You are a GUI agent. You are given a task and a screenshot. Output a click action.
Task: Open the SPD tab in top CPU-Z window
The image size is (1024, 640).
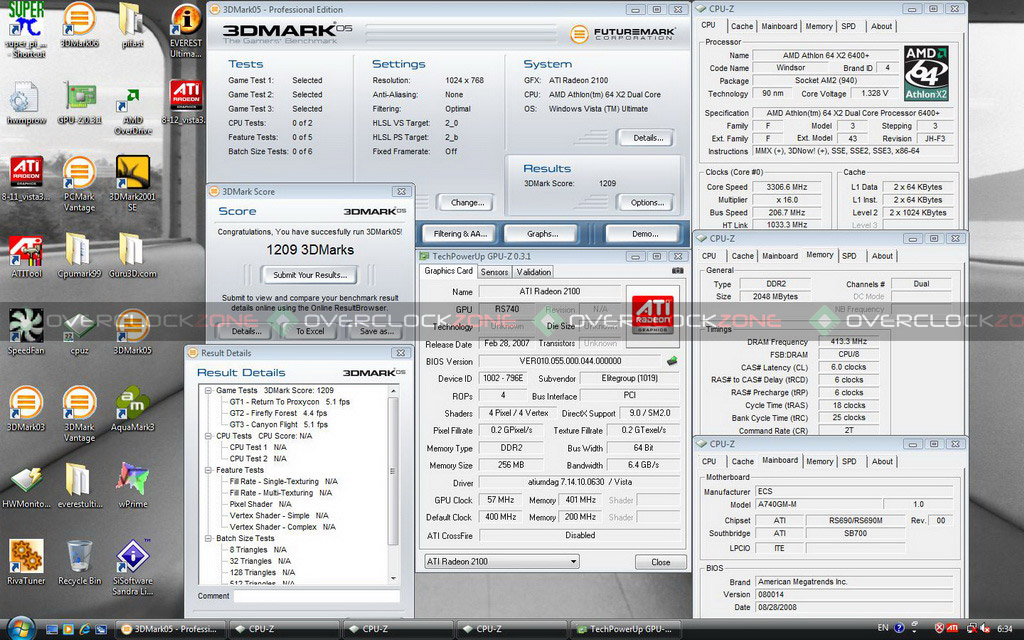pyautogui.click(x=848, y=26)
